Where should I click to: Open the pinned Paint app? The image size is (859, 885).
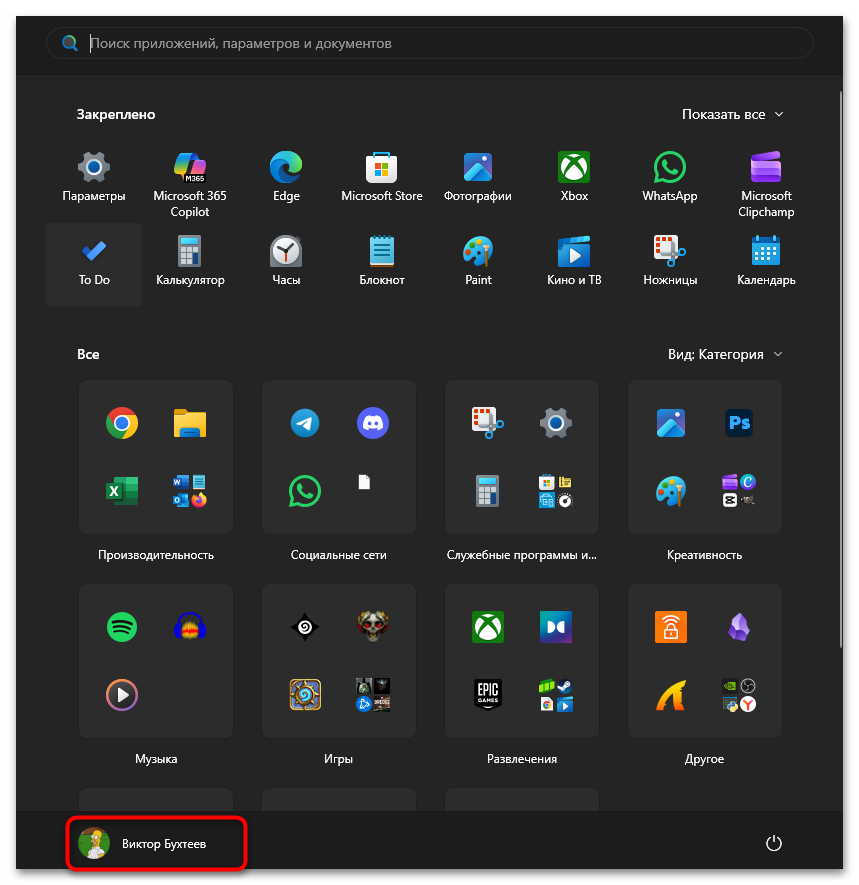point(477,261)
